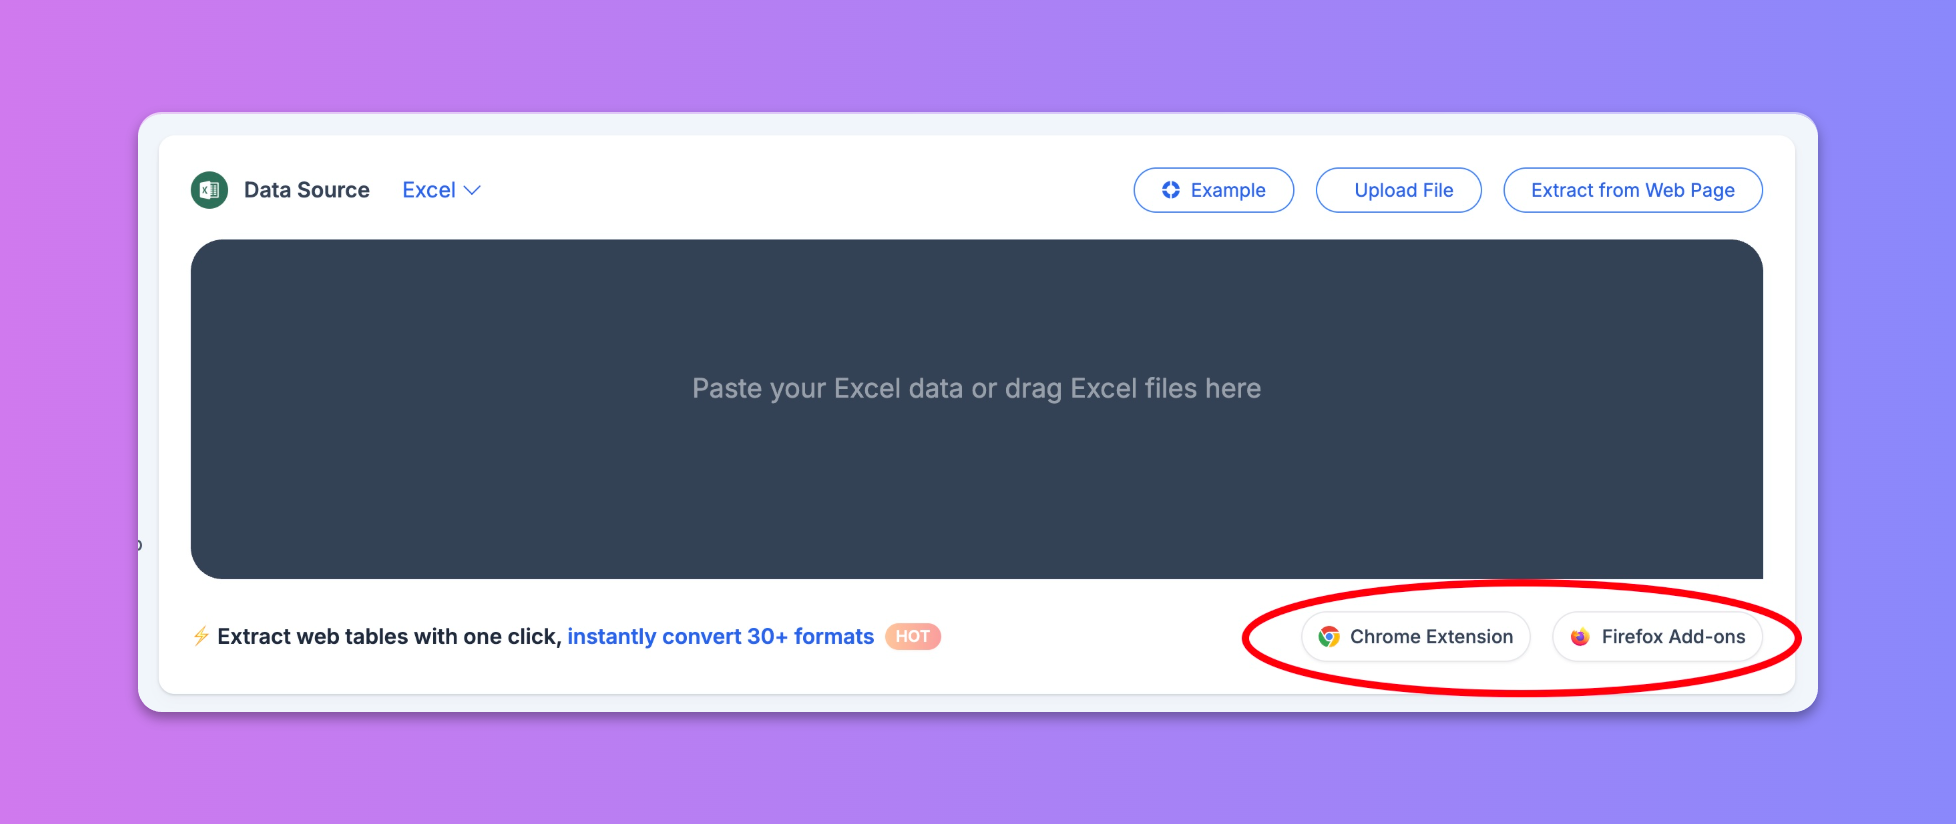Click the lightning bolt icon
Screen dimensions: 1956x824
pyautogui.click(x=201, y=636)
